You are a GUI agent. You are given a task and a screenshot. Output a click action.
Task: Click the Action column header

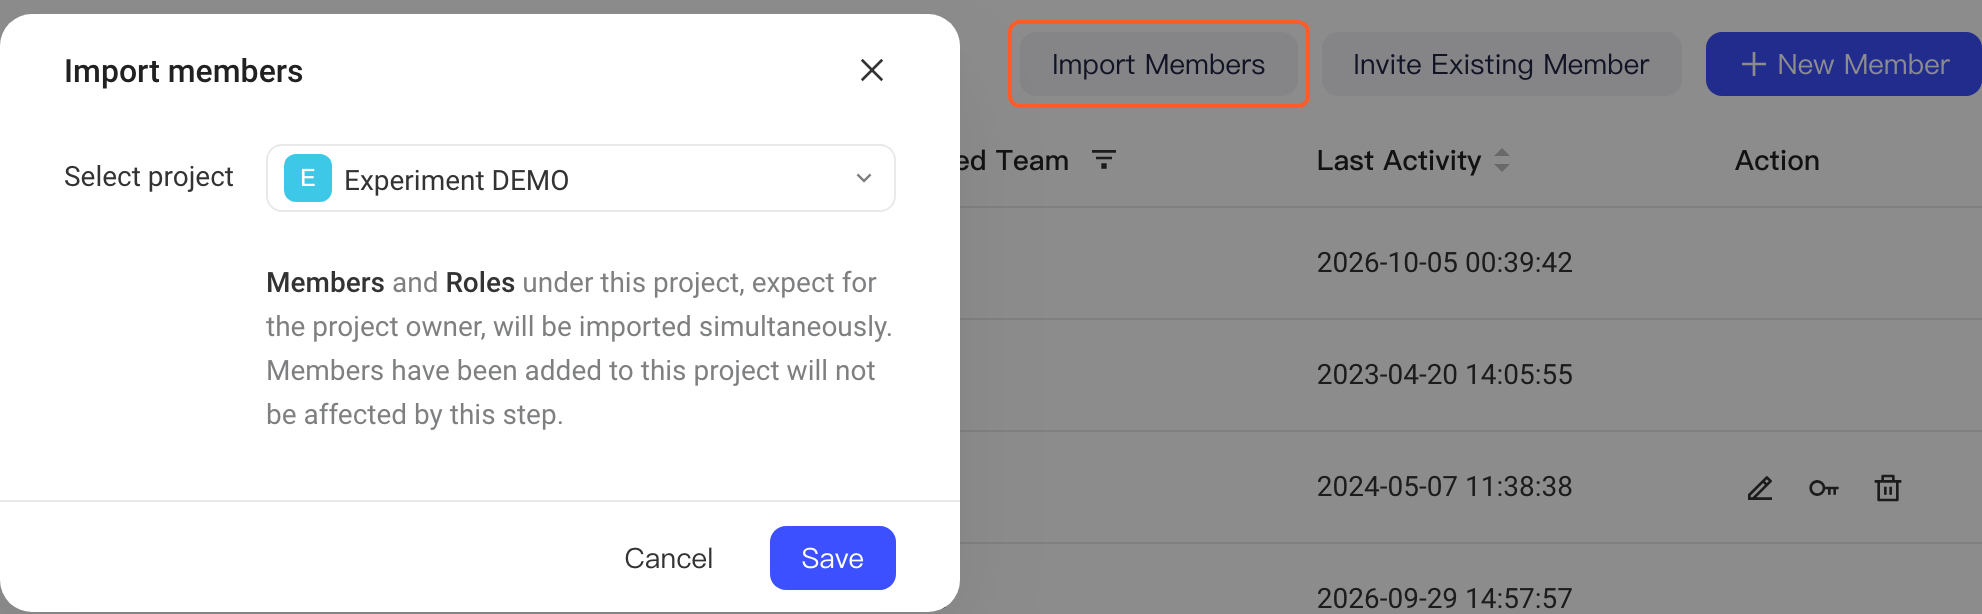point(1777,160)
